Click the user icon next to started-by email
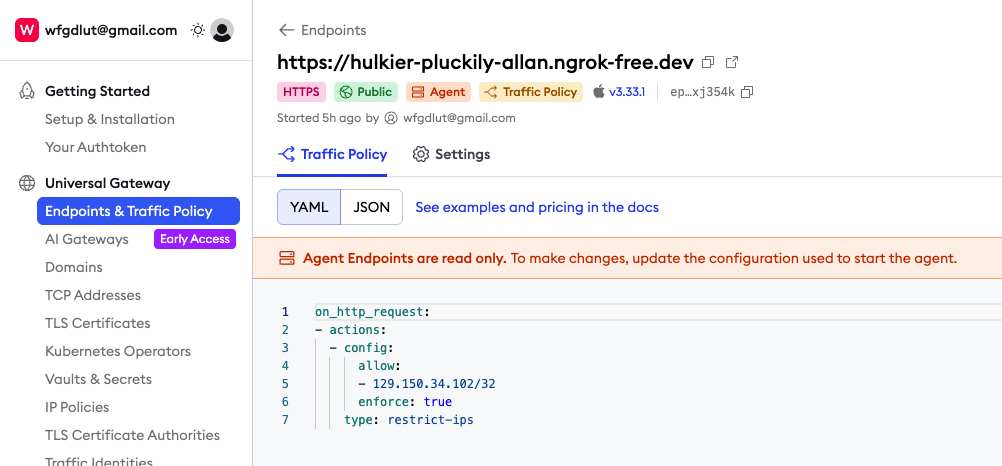Viewport: 1002px width, 466px height. point(391,118)
